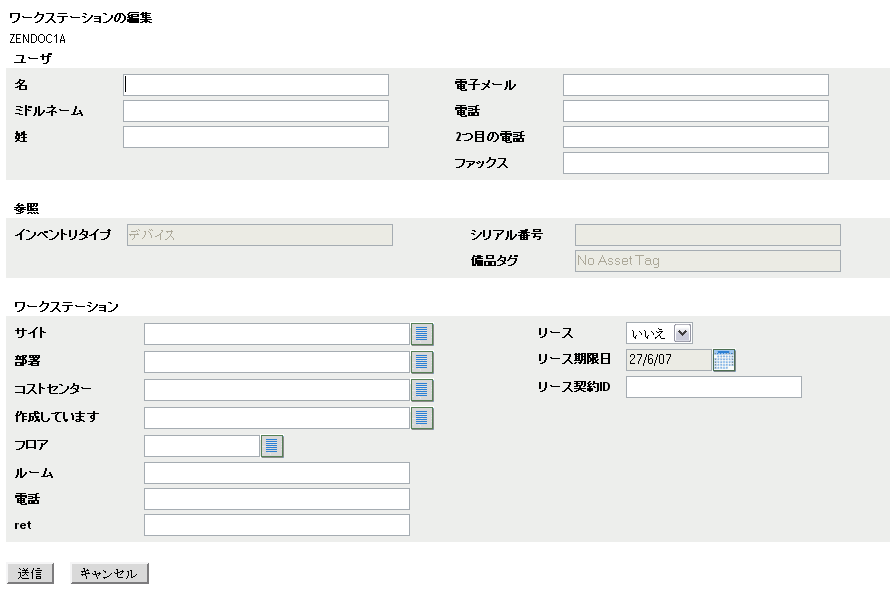The image size is (895, 596).
Task: Focus the 名 input field
Action: (256, 85)
